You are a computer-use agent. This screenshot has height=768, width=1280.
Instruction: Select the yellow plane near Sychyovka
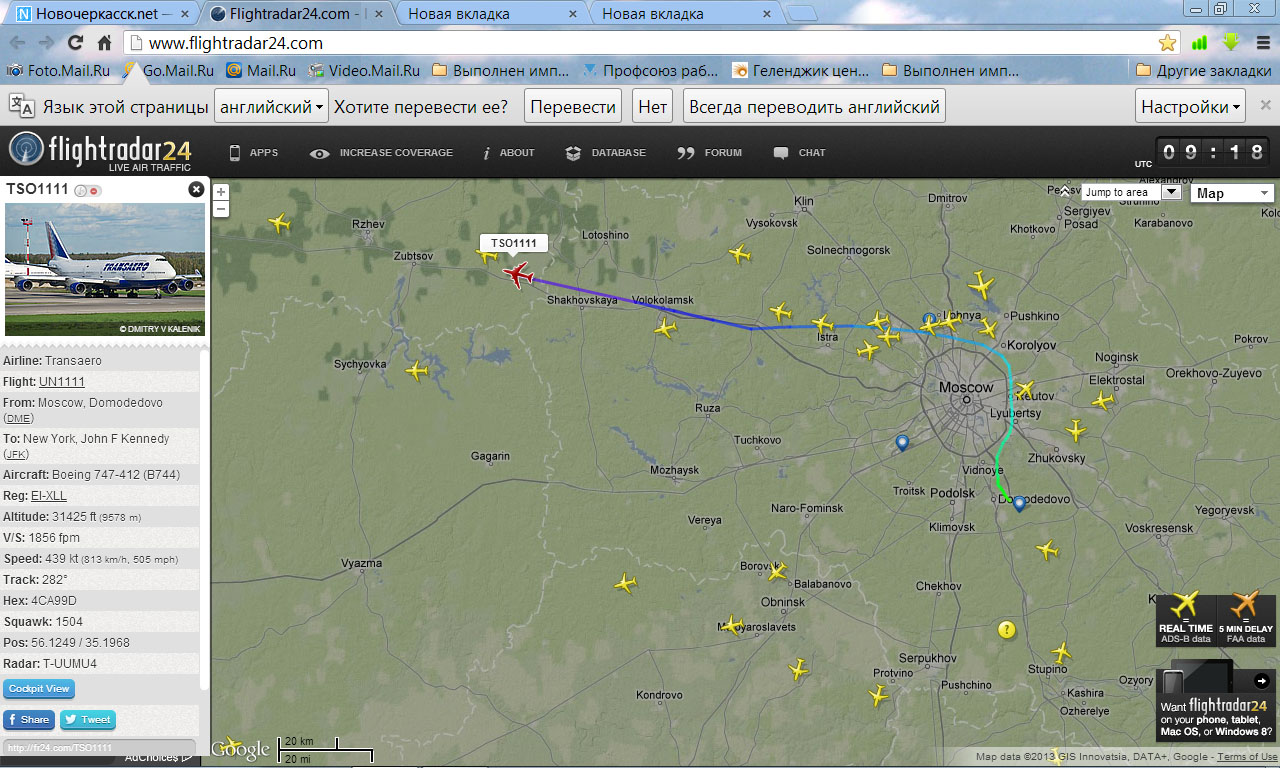(417, 371)
